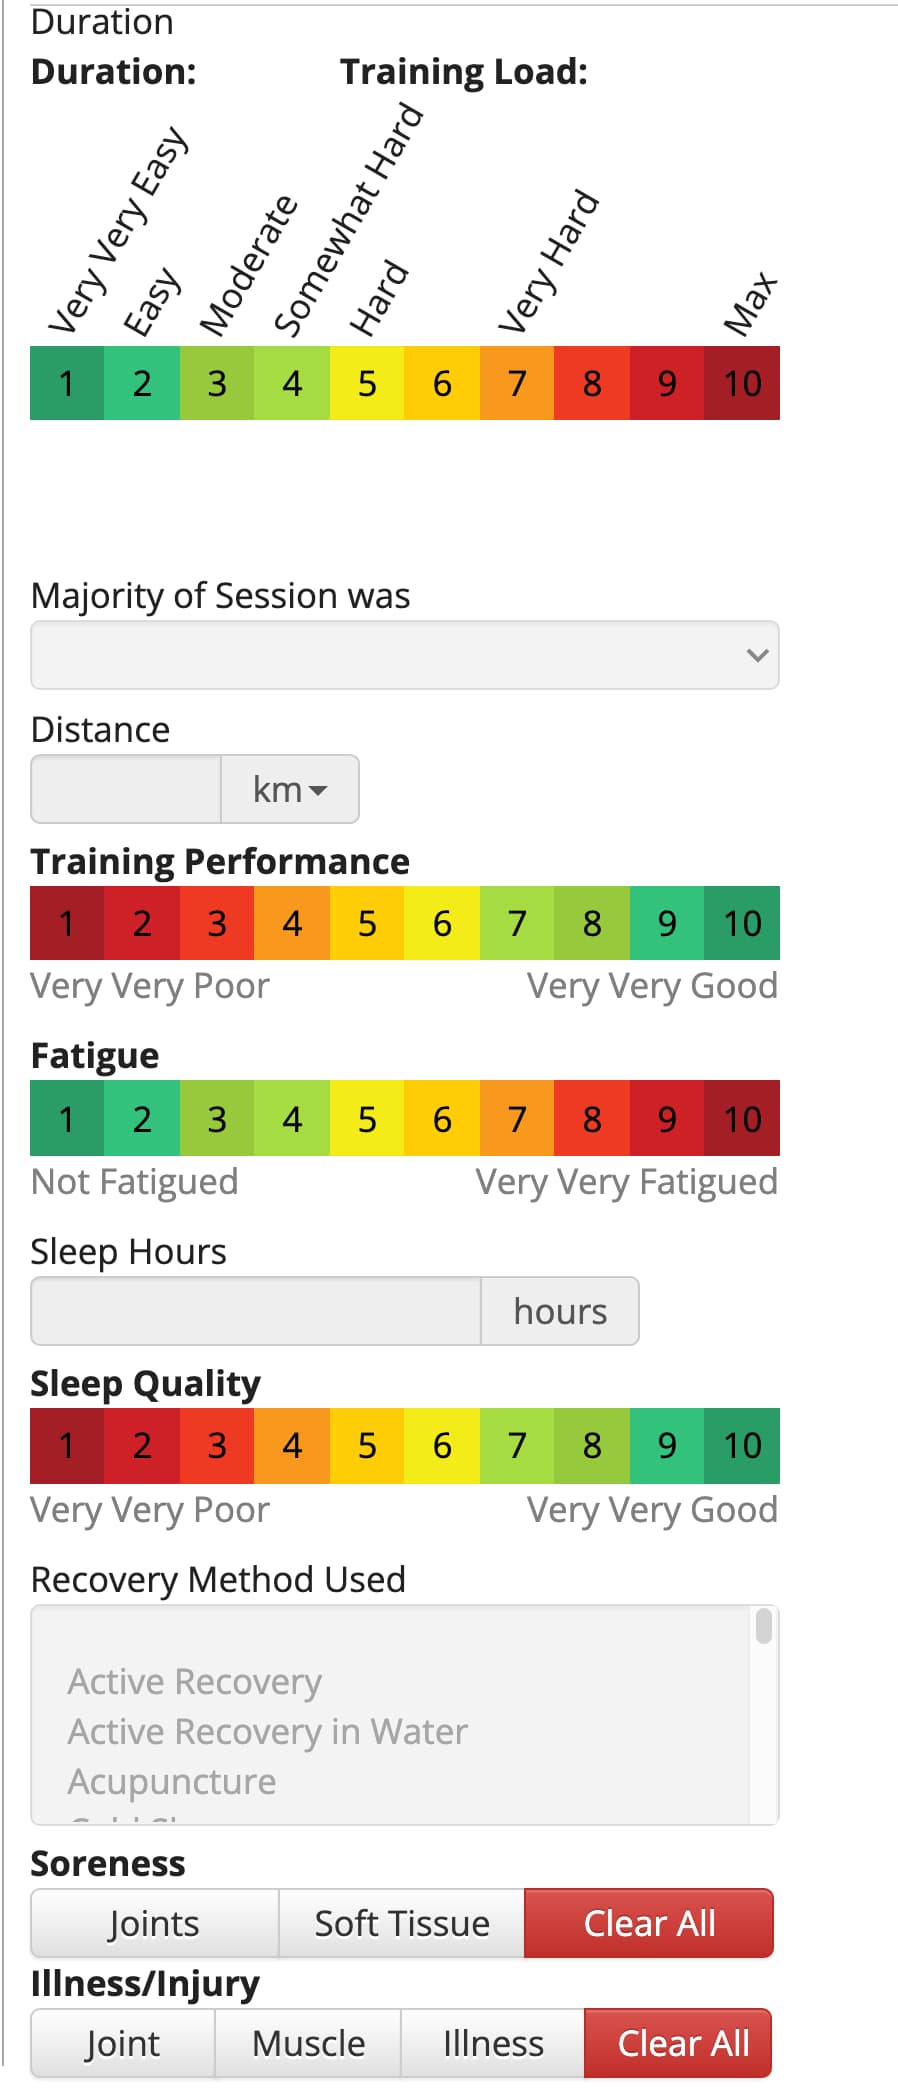The image size is (898, 2090).
Task: Rate Fatigue as 10
Action: pyautogui.click(x=742, y=1118)
